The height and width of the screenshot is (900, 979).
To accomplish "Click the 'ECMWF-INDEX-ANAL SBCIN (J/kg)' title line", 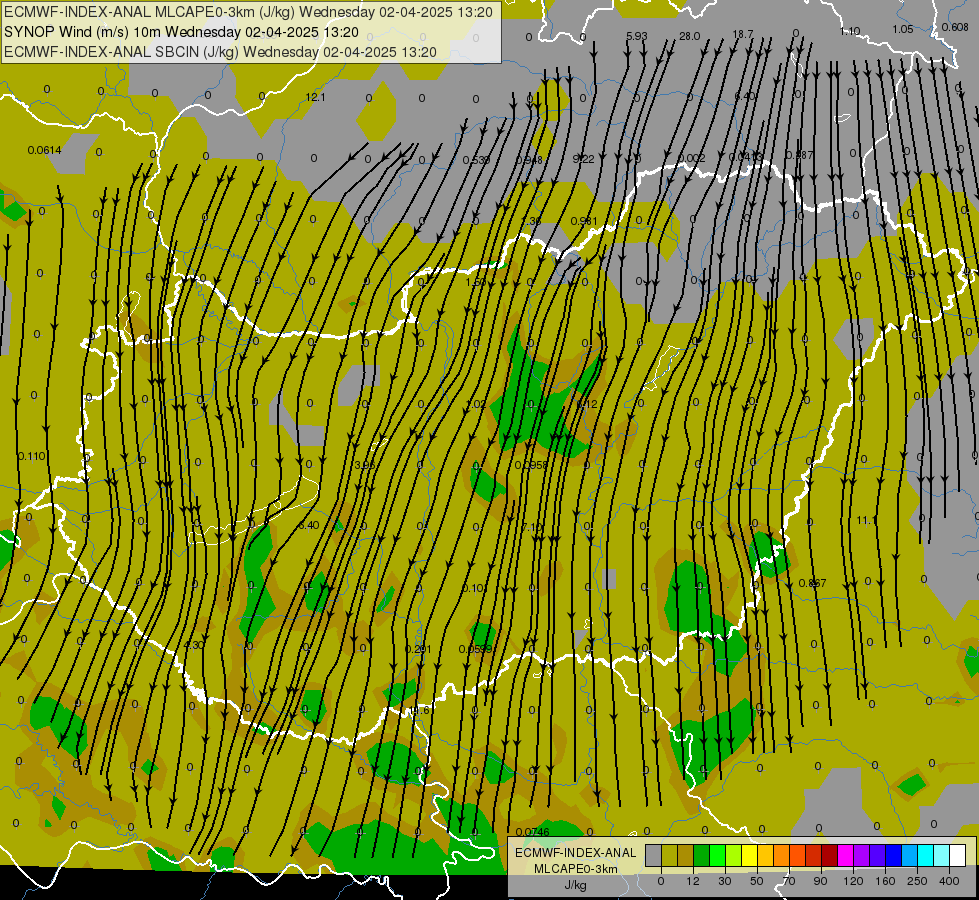I will (x=121, y=52).
